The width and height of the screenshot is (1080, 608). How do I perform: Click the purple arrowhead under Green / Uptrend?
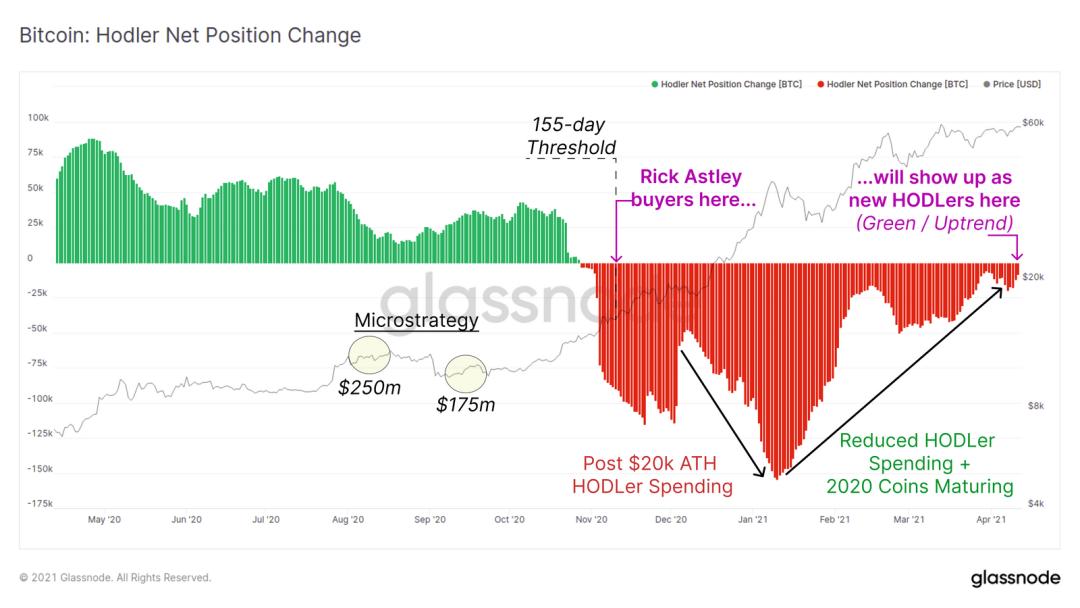pyautogui.click(x=1017, y=255)
